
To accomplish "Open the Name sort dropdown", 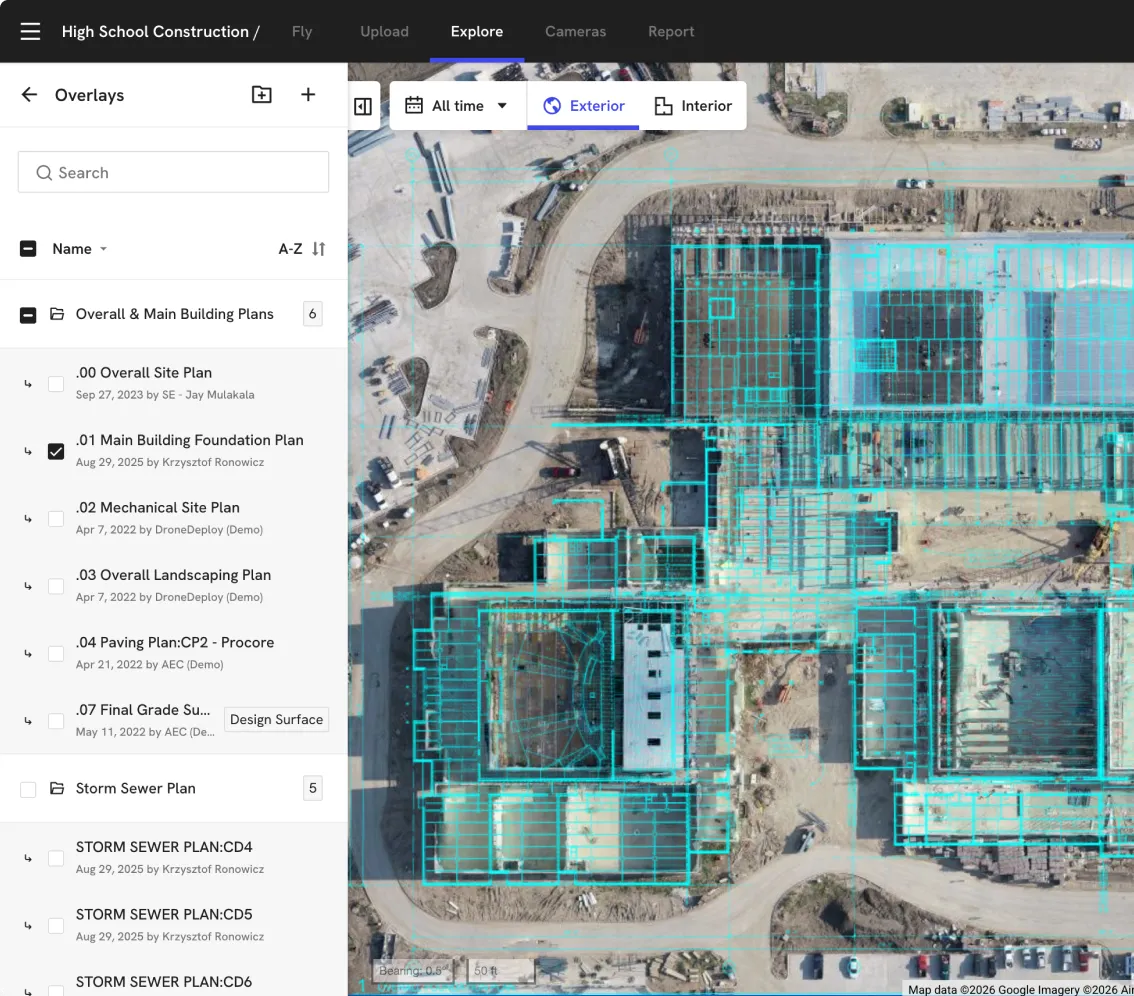I will (x=80, y=249).
